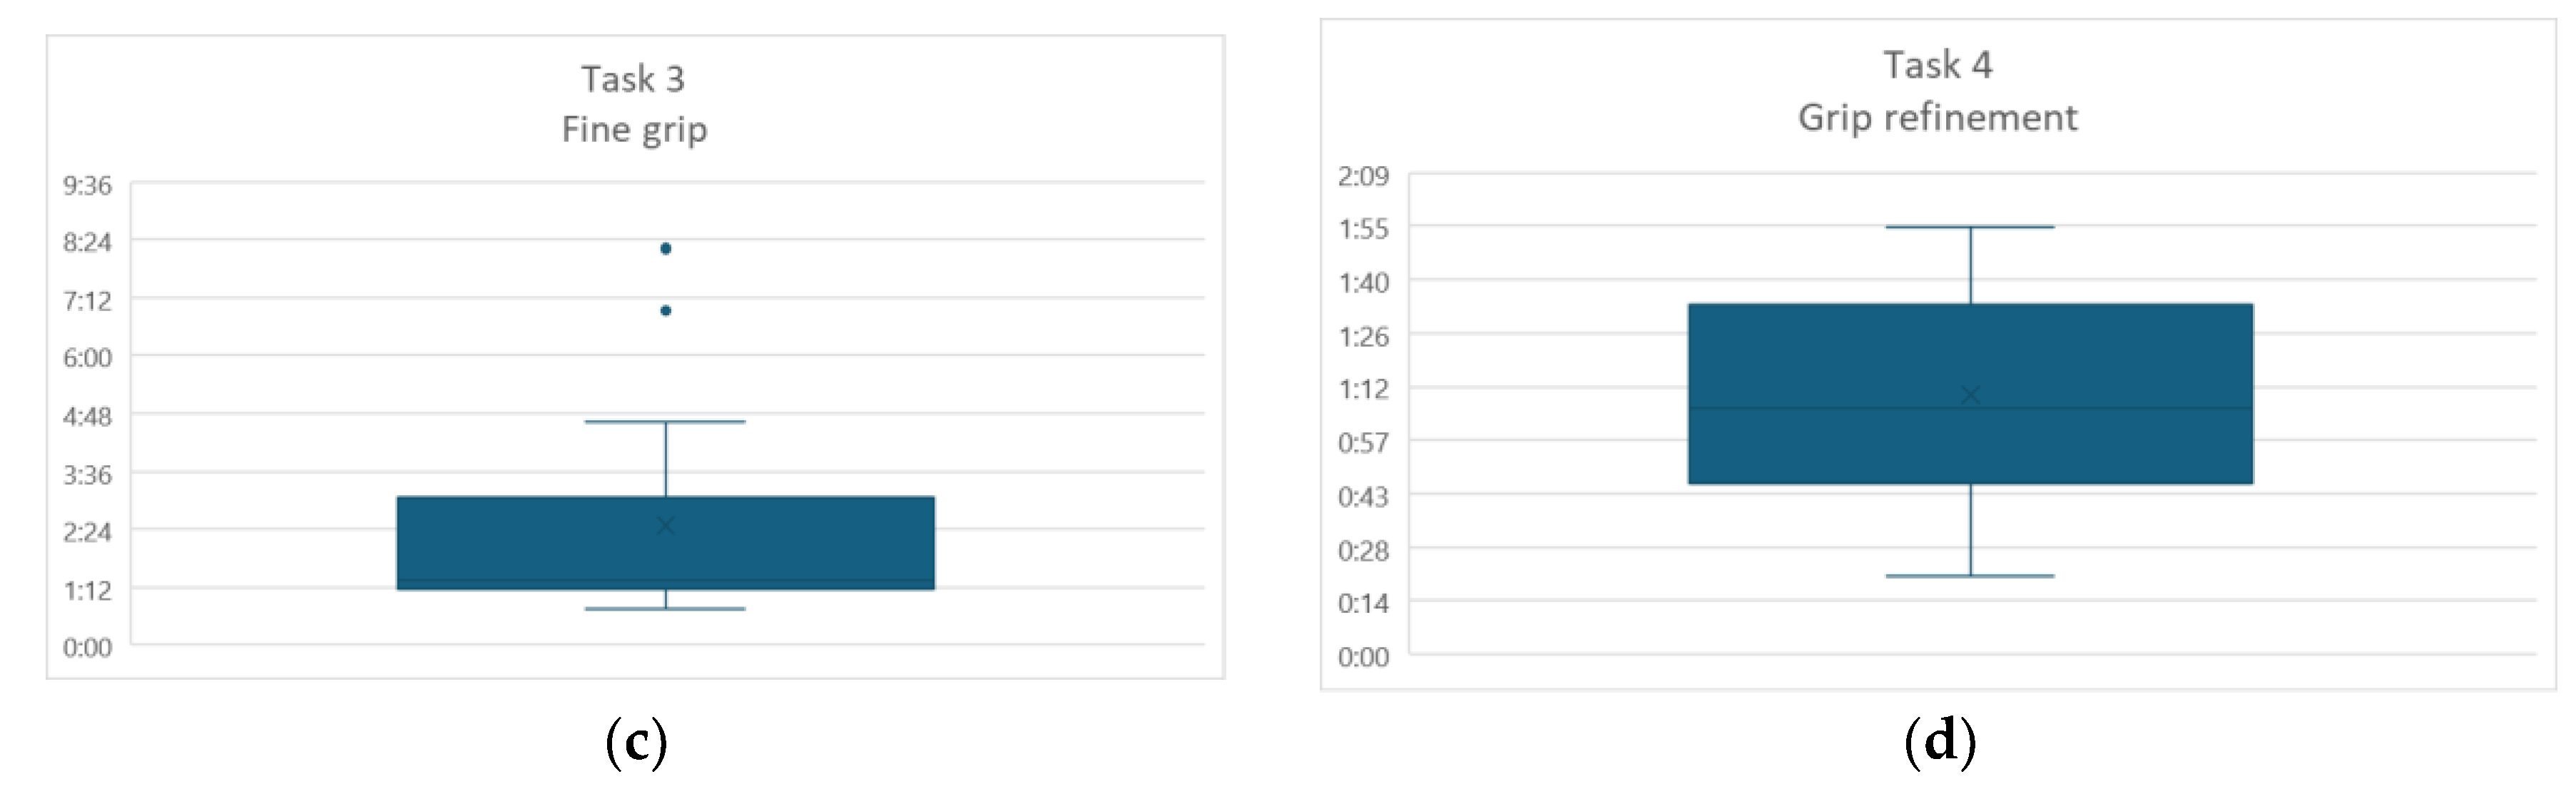Click the "Task 4" chart title
This screenshot has width=2576, height=789.
tap(1937, 65)
